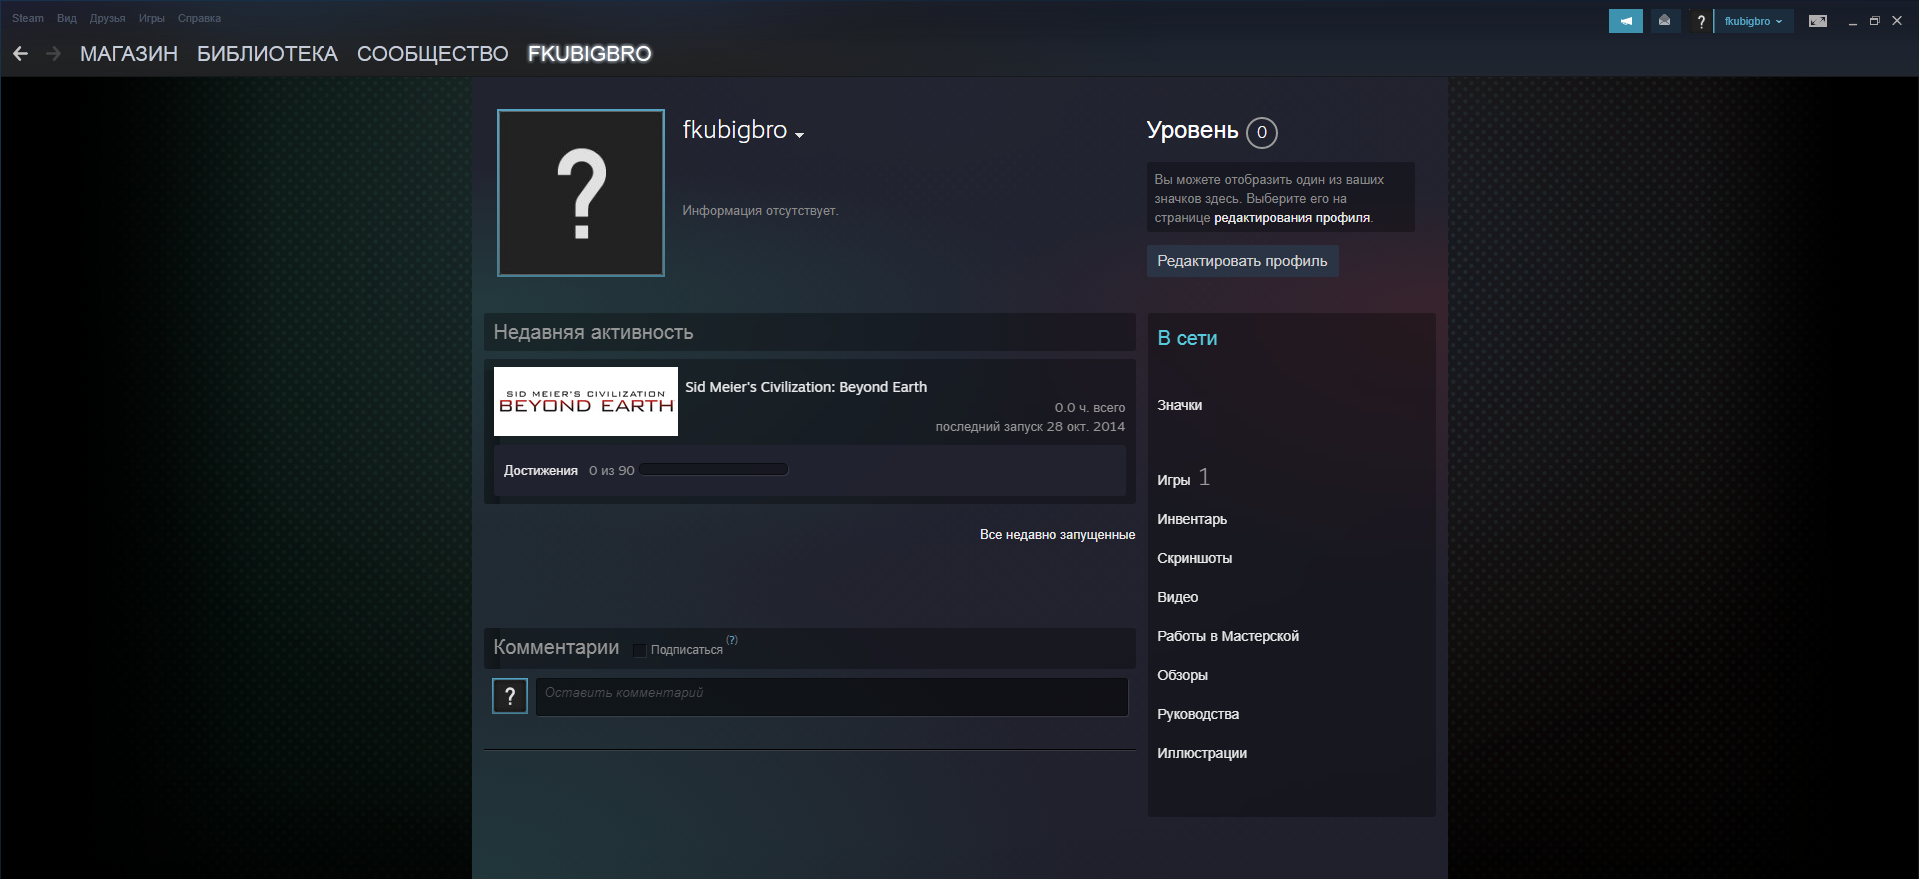Open the profile name dropdown arrow
This screenshot has height=879, width=1919.
click(x=799, y=135)
